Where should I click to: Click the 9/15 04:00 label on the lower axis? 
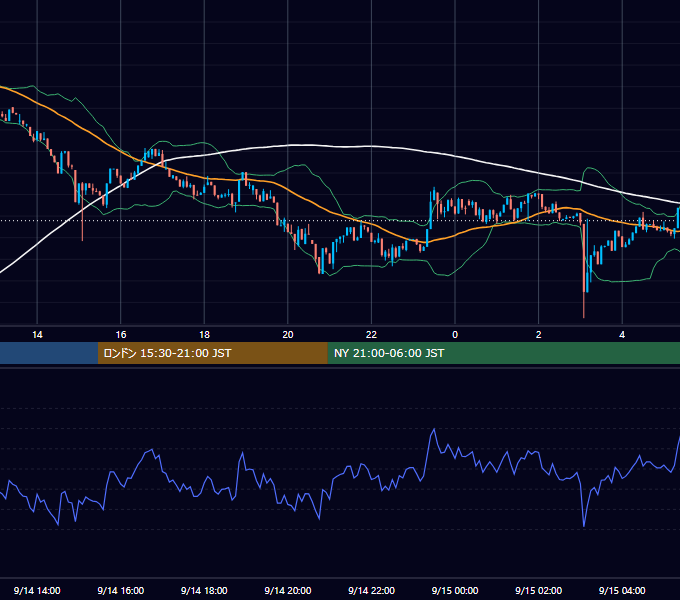click(x=622, y=590)
